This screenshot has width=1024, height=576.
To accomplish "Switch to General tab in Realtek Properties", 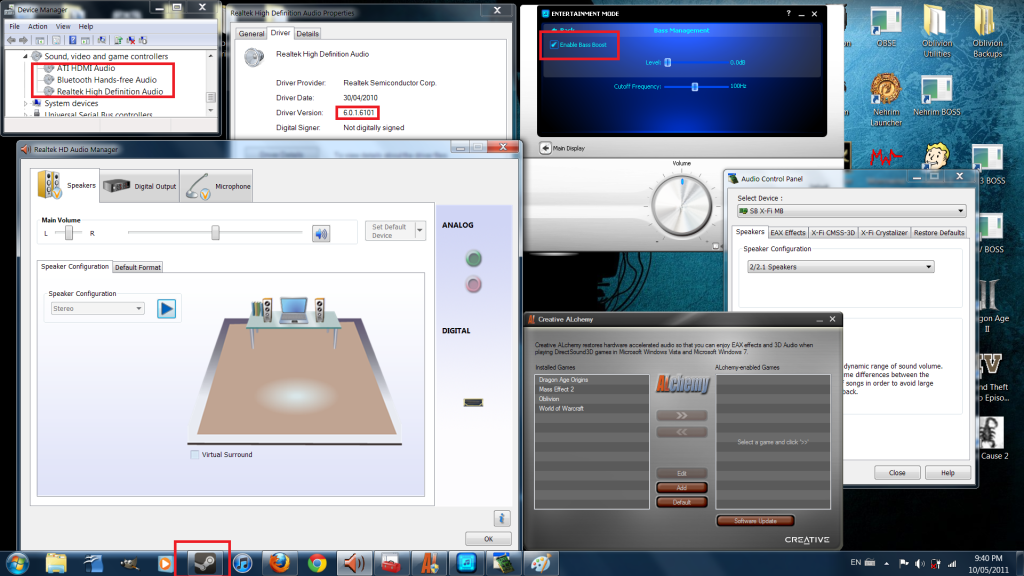I will 251,34.
